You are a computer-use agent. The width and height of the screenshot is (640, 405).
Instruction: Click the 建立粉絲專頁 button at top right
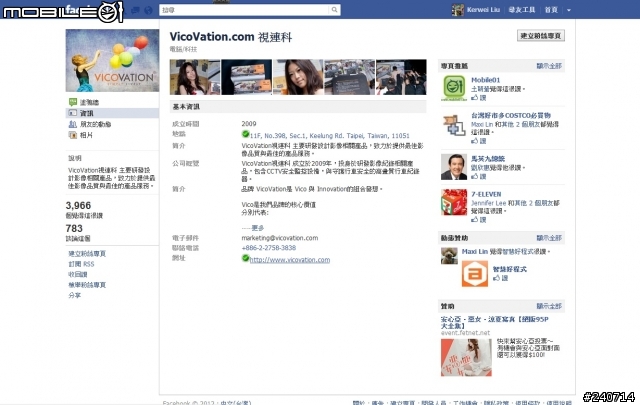(541, 36)
